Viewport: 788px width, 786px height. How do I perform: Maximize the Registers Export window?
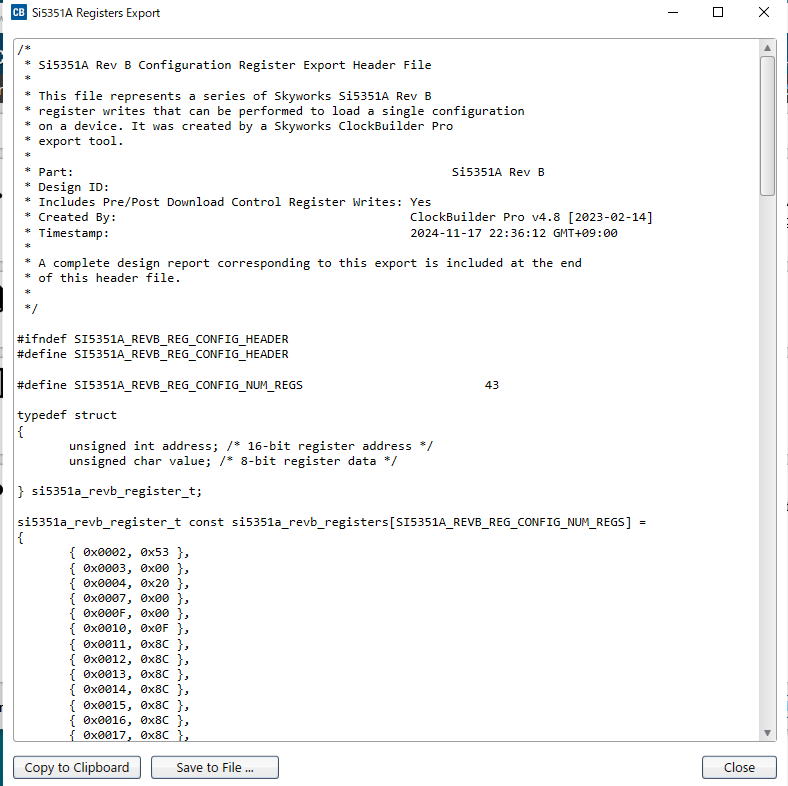click(x=718, y=13)
